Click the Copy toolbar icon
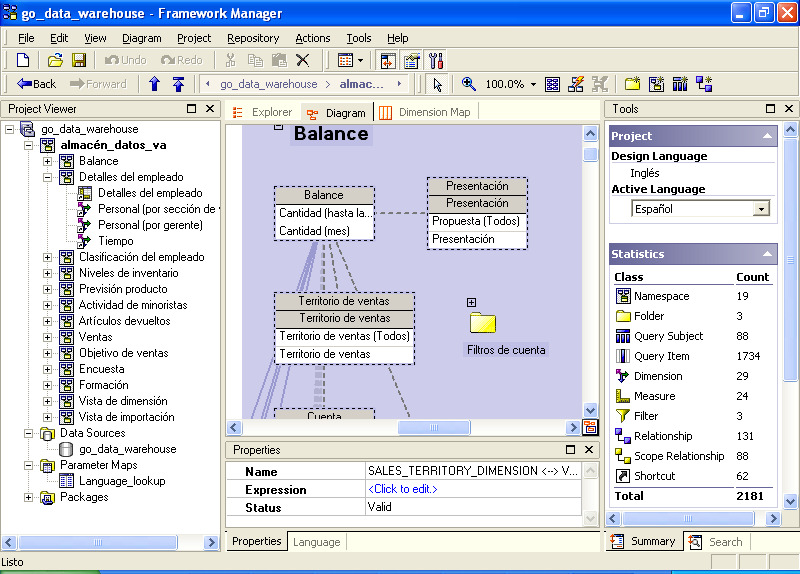Viewport: 800px width, 574px height. (x=255, y=60)
